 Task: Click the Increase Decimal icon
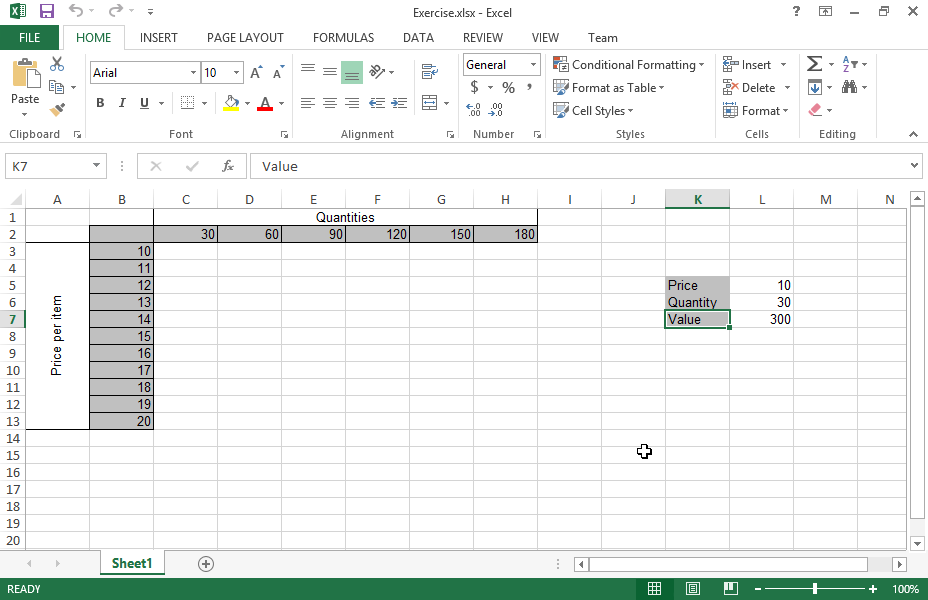pos(473,110)
